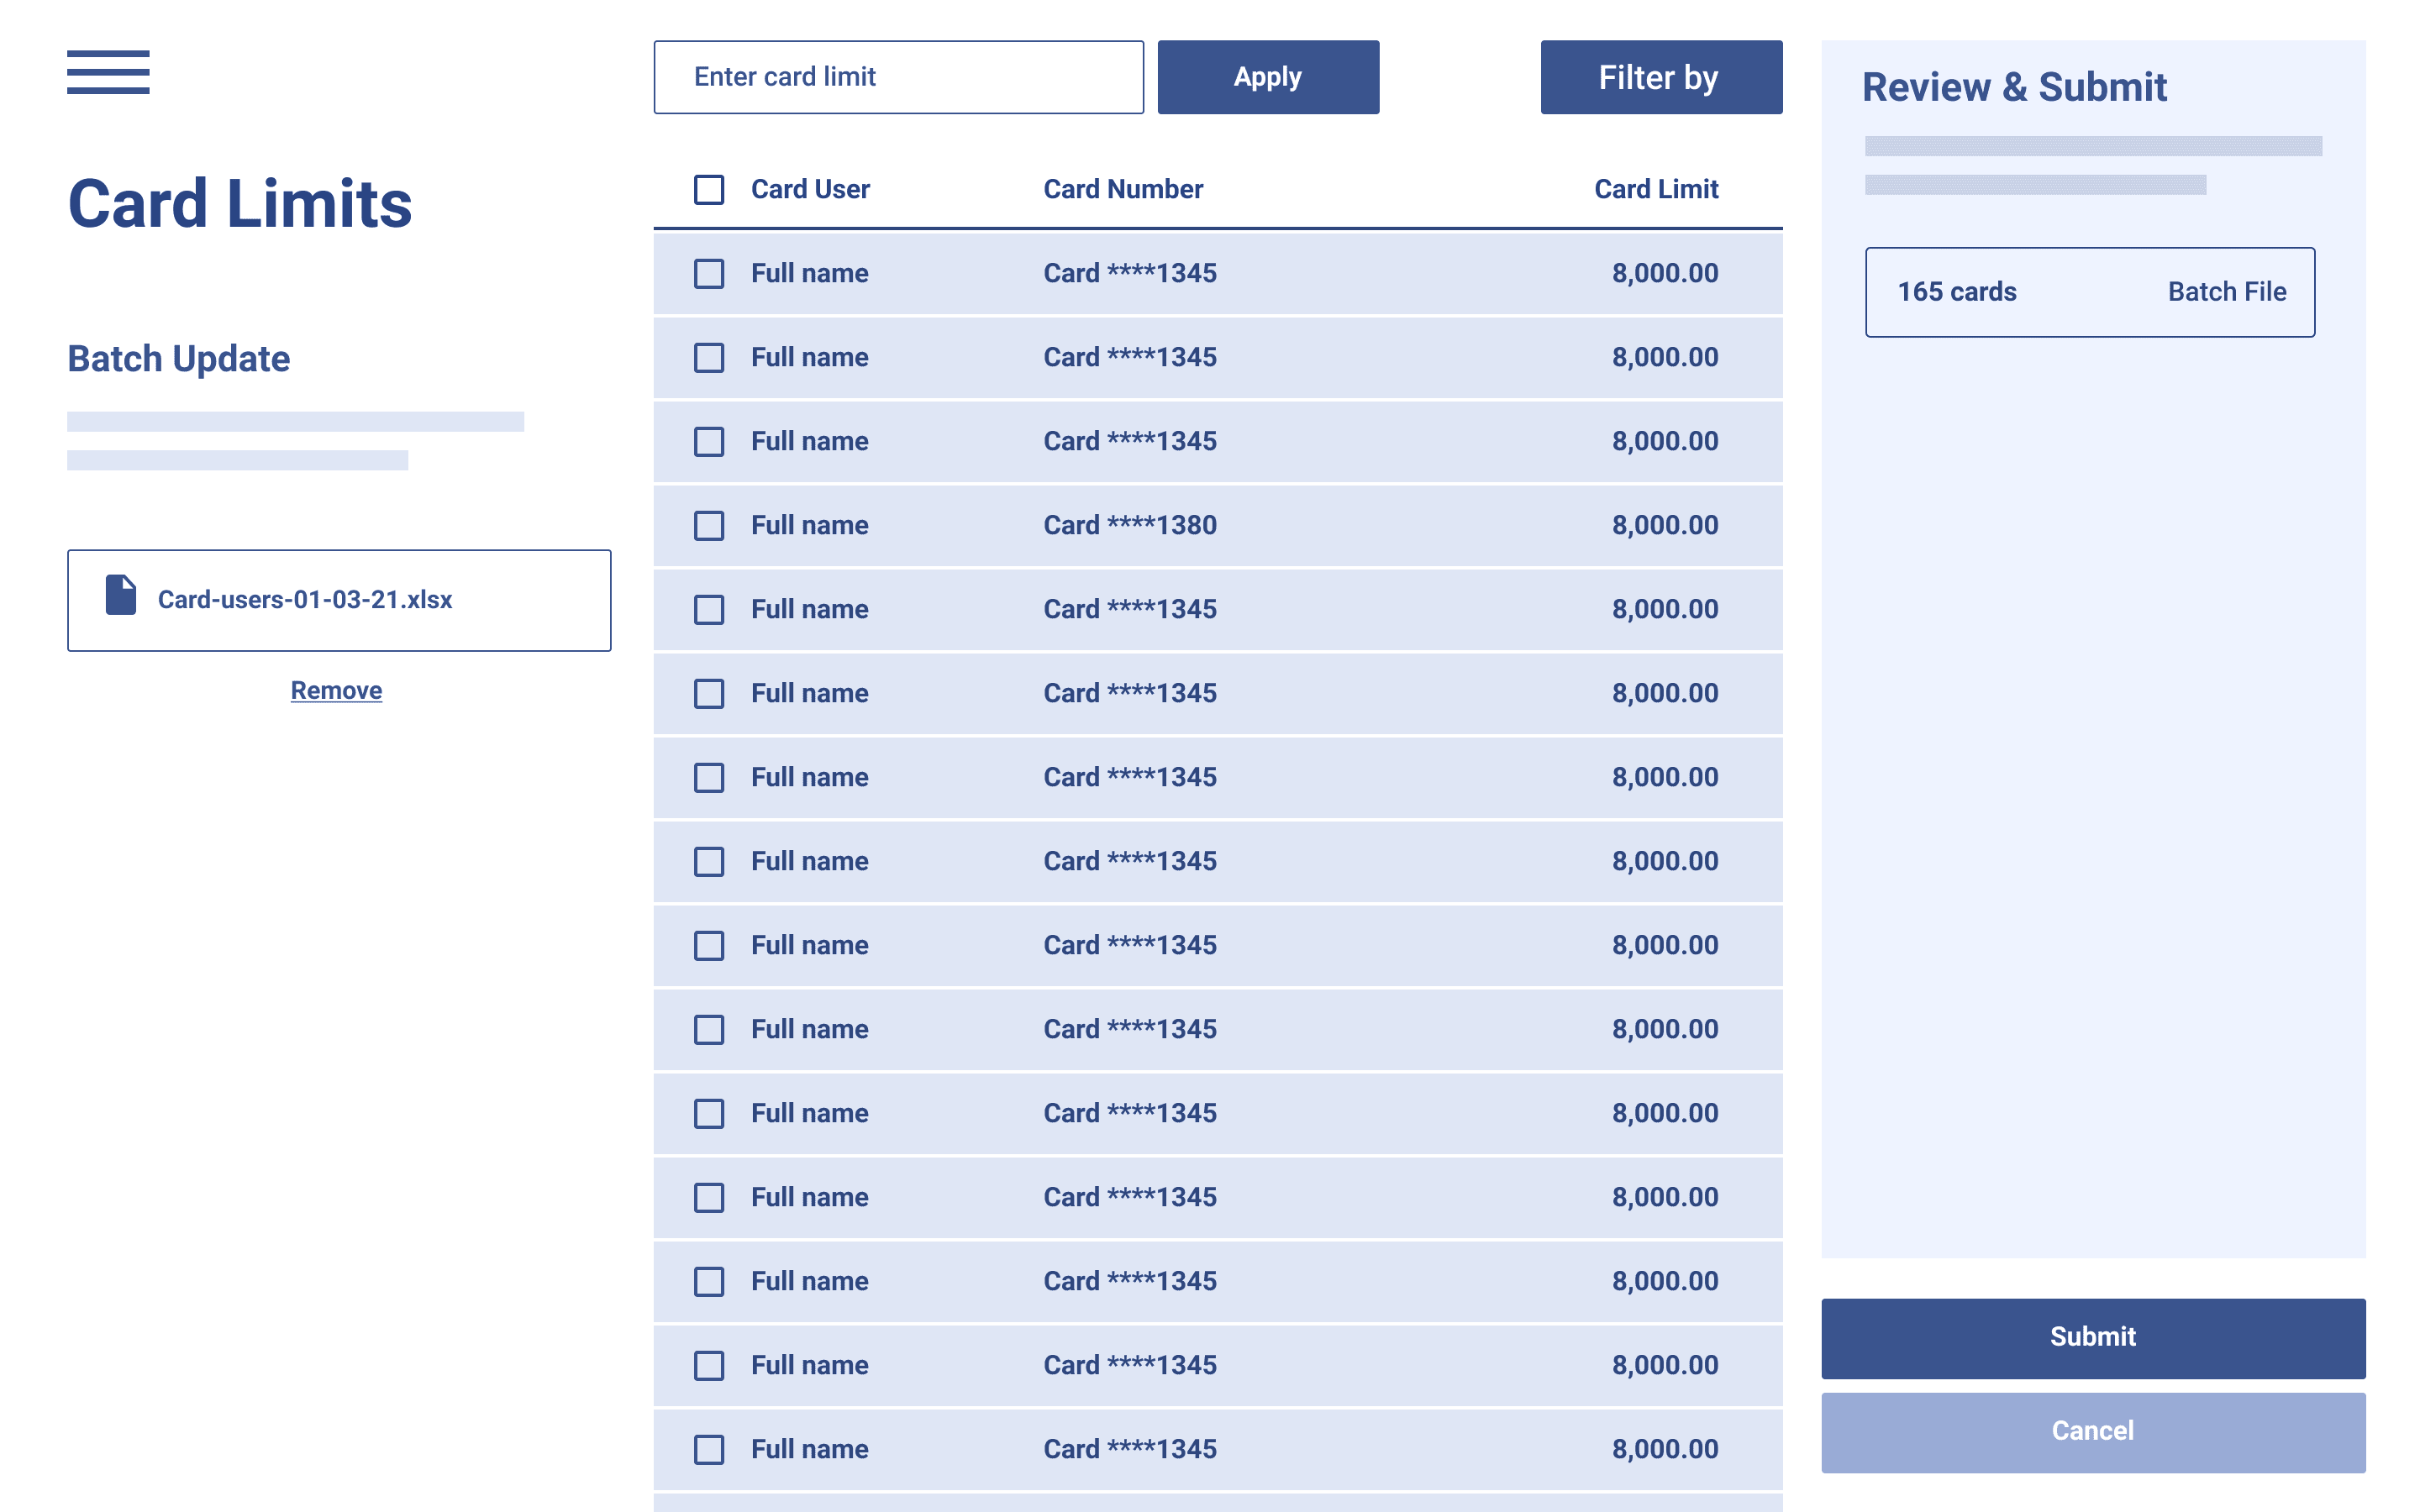Select all cards using the header checkbox

(708, 190)
